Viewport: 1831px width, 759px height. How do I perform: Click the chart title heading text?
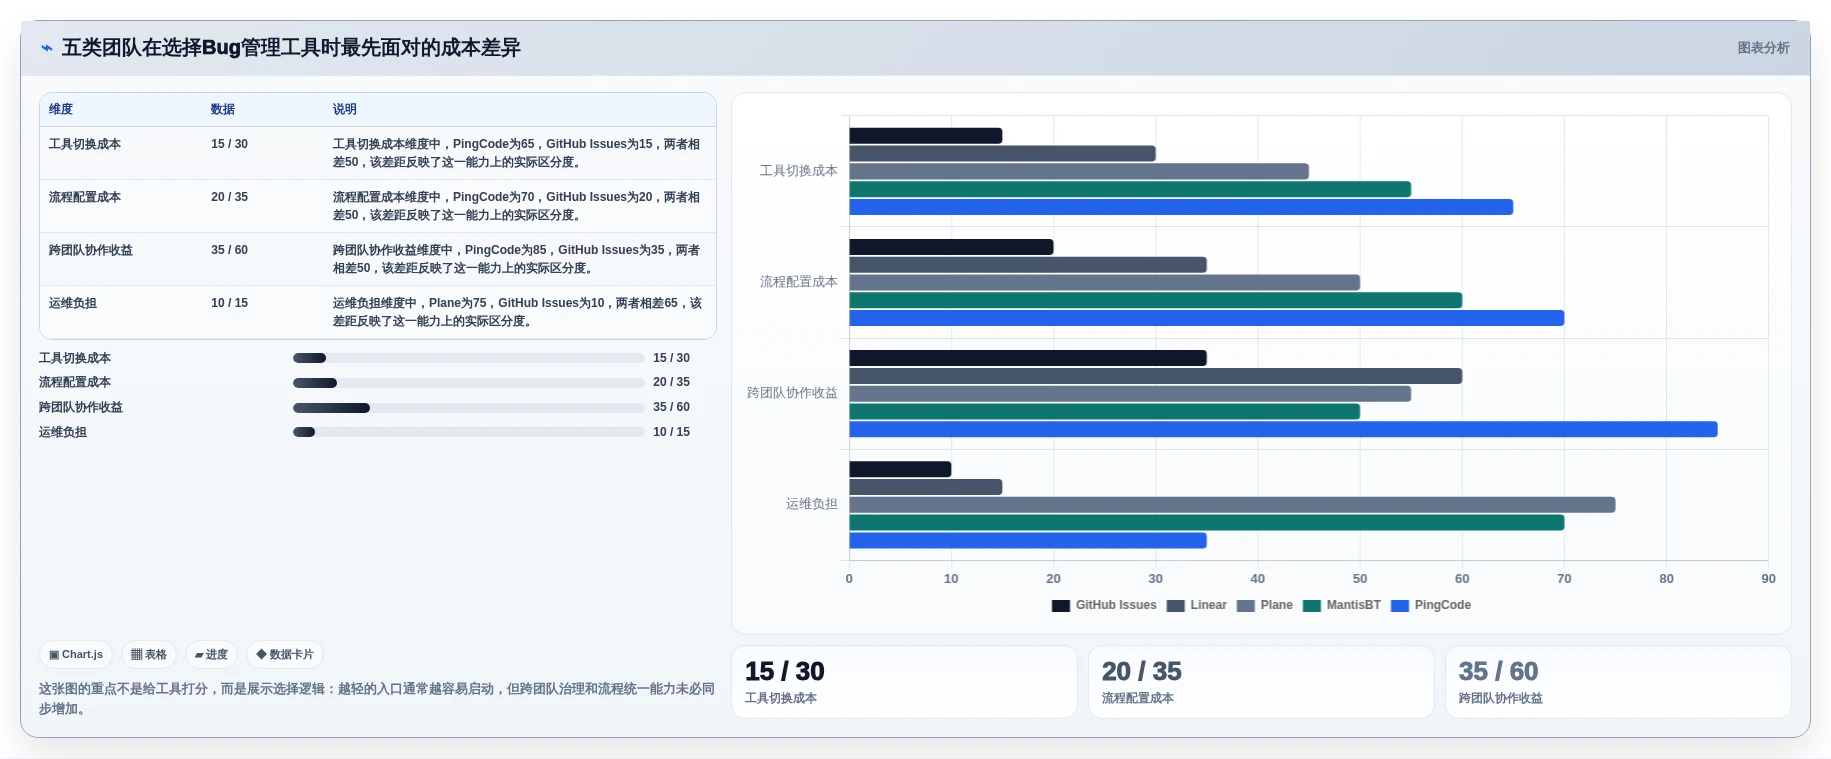tap(291, 48)
